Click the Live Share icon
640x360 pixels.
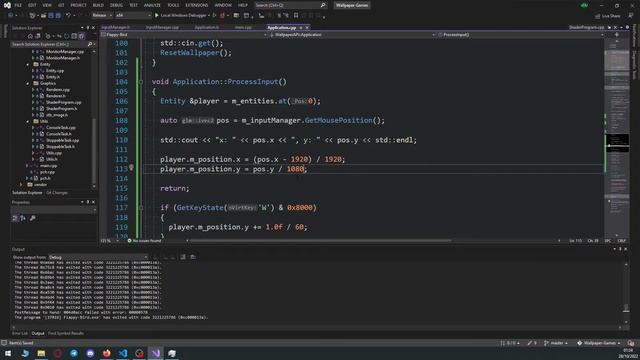tap(598, 16)
